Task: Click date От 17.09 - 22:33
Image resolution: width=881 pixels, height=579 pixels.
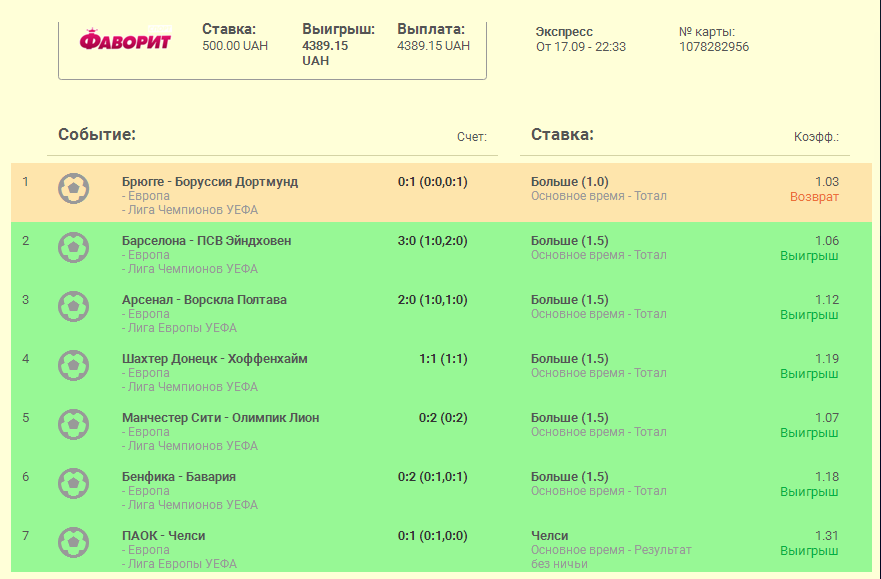Action: (581, 47)
